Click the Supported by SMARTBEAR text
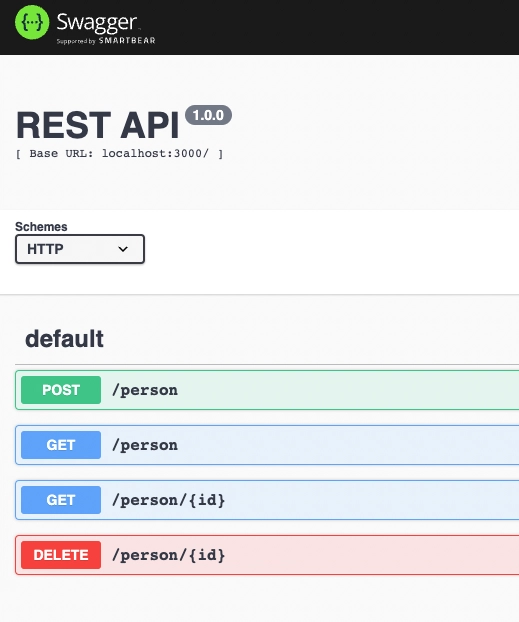Viewport: 519px width, 622px height. point(106,41)
